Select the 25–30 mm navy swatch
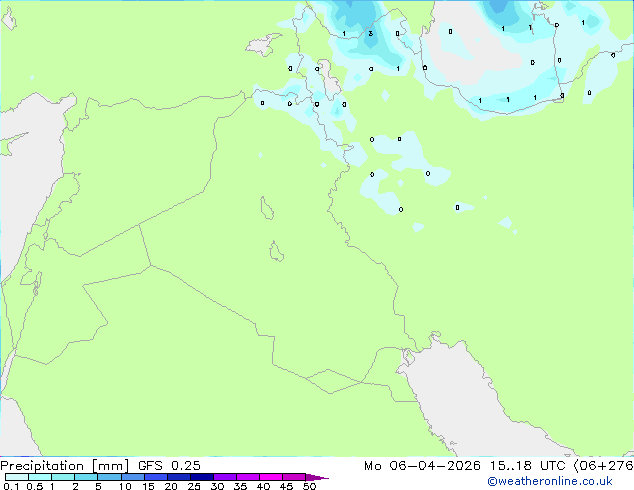Viewport: 634px width, 490px height. click(201, 477)
